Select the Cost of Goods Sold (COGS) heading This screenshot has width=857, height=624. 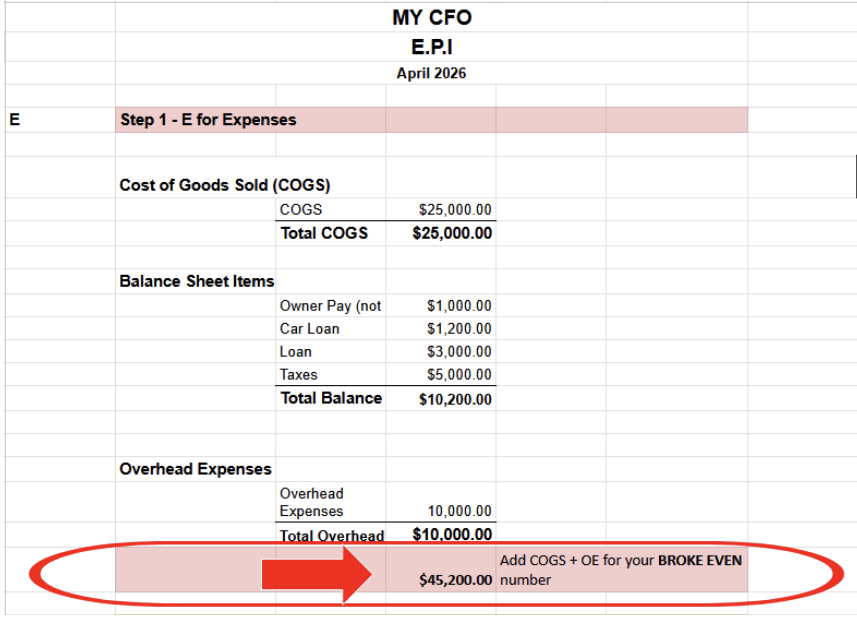click(x=225, y=185)
